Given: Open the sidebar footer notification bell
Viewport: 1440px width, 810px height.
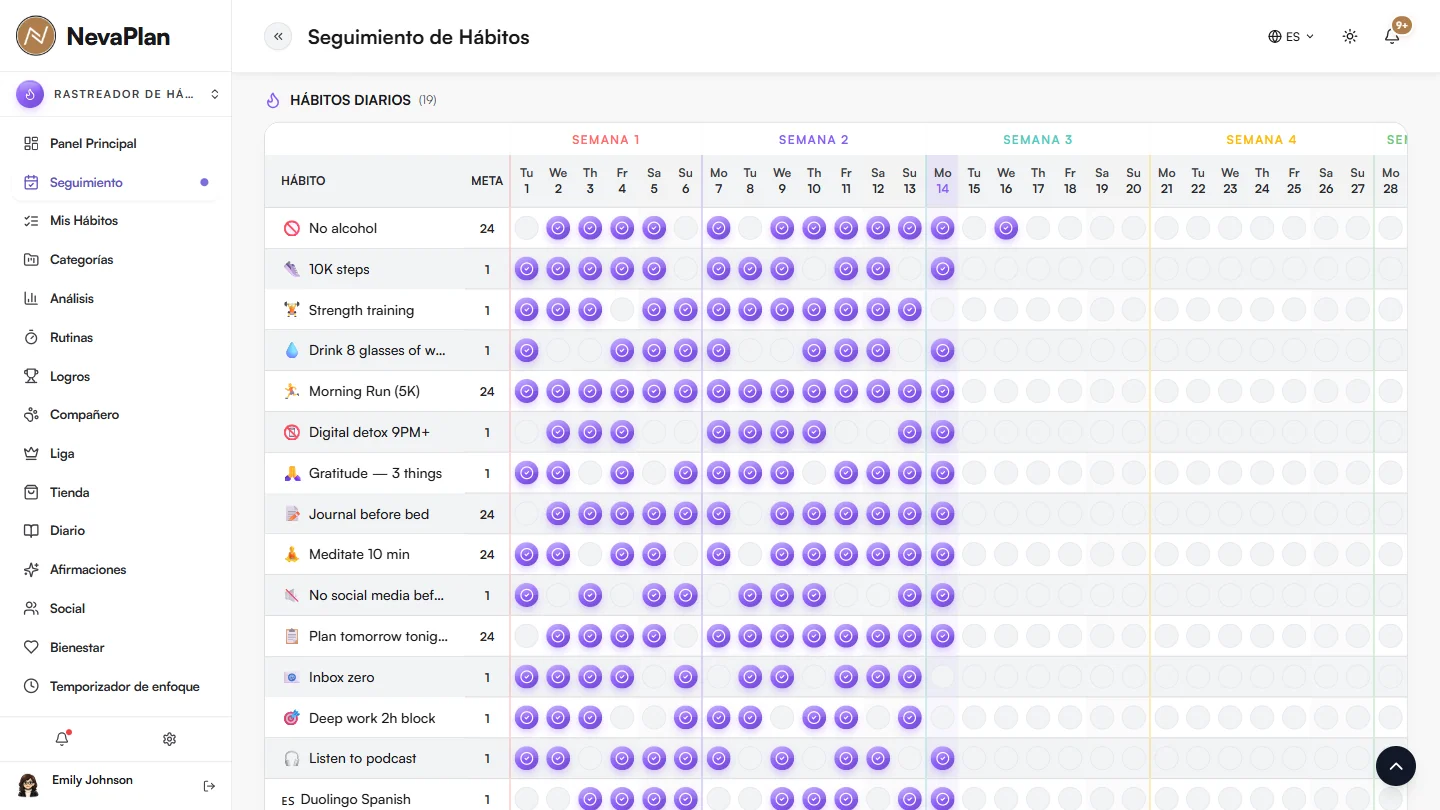Looking at the screenshot, I should (62, 739).
